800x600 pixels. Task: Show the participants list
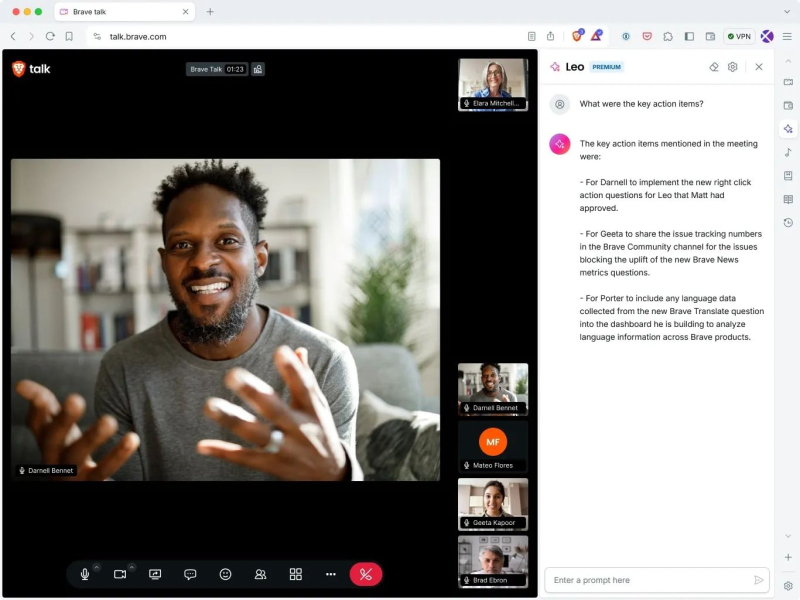pos(260,574)
